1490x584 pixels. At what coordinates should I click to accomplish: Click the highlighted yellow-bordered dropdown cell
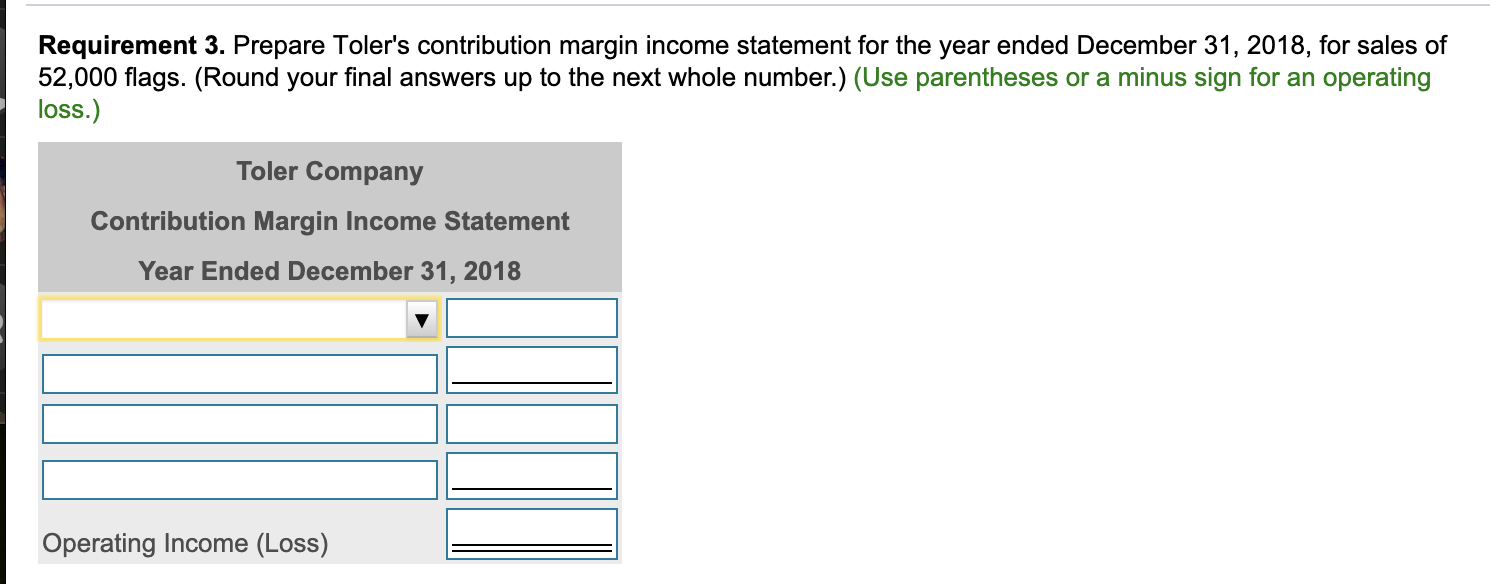pos(238,318)
